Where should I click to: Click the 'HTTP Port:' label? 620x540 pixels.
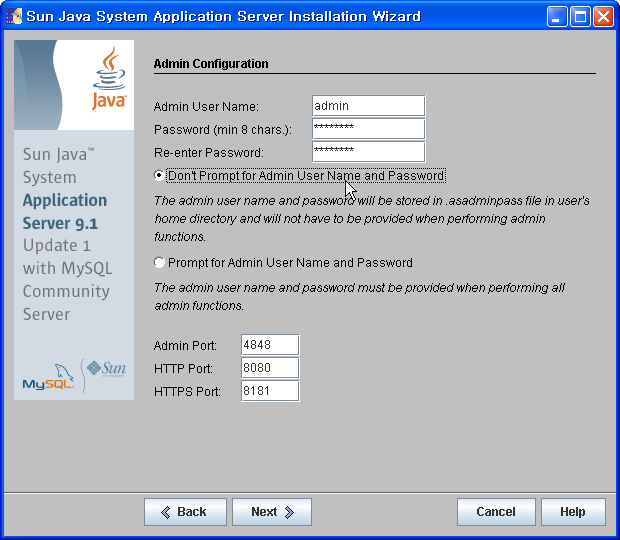(x=183, y=369)
